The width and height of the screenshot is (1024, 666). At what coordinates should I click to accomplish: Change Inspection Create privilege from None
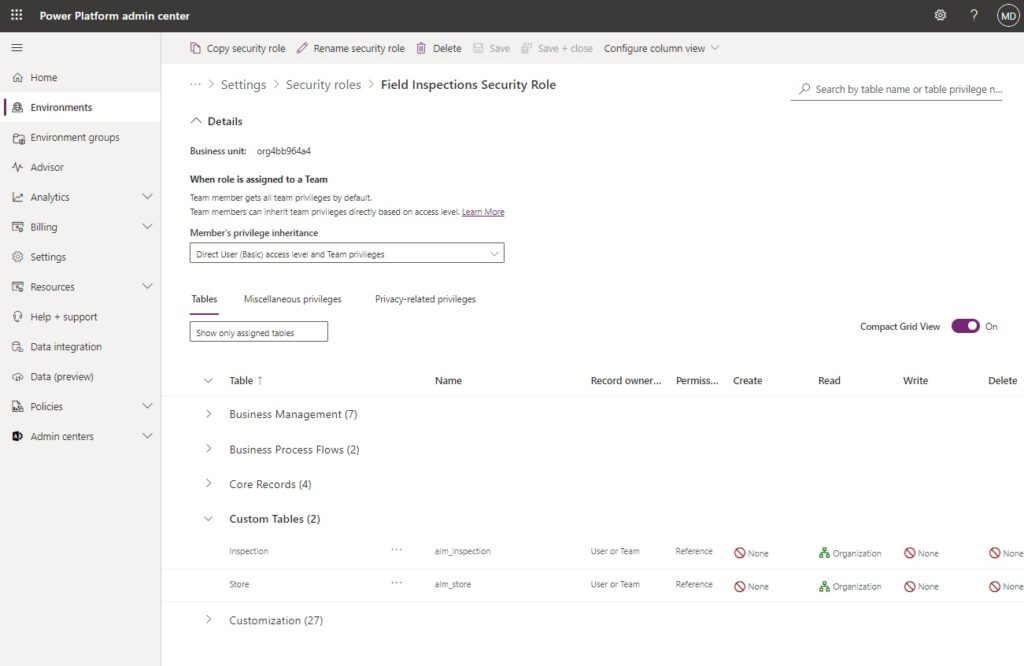click(x=751, y=553)
